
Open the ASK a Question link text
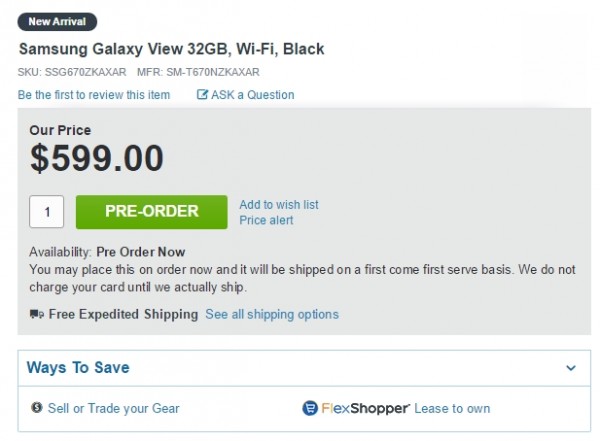(253, 95)
